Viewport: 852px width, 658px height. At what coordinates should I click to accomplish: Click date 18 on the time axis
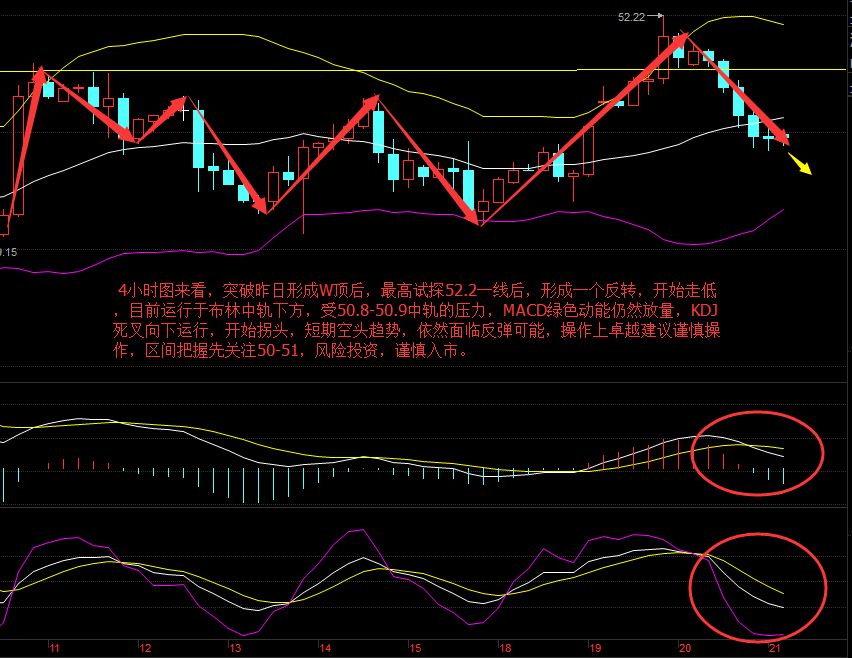pos(505,648)
